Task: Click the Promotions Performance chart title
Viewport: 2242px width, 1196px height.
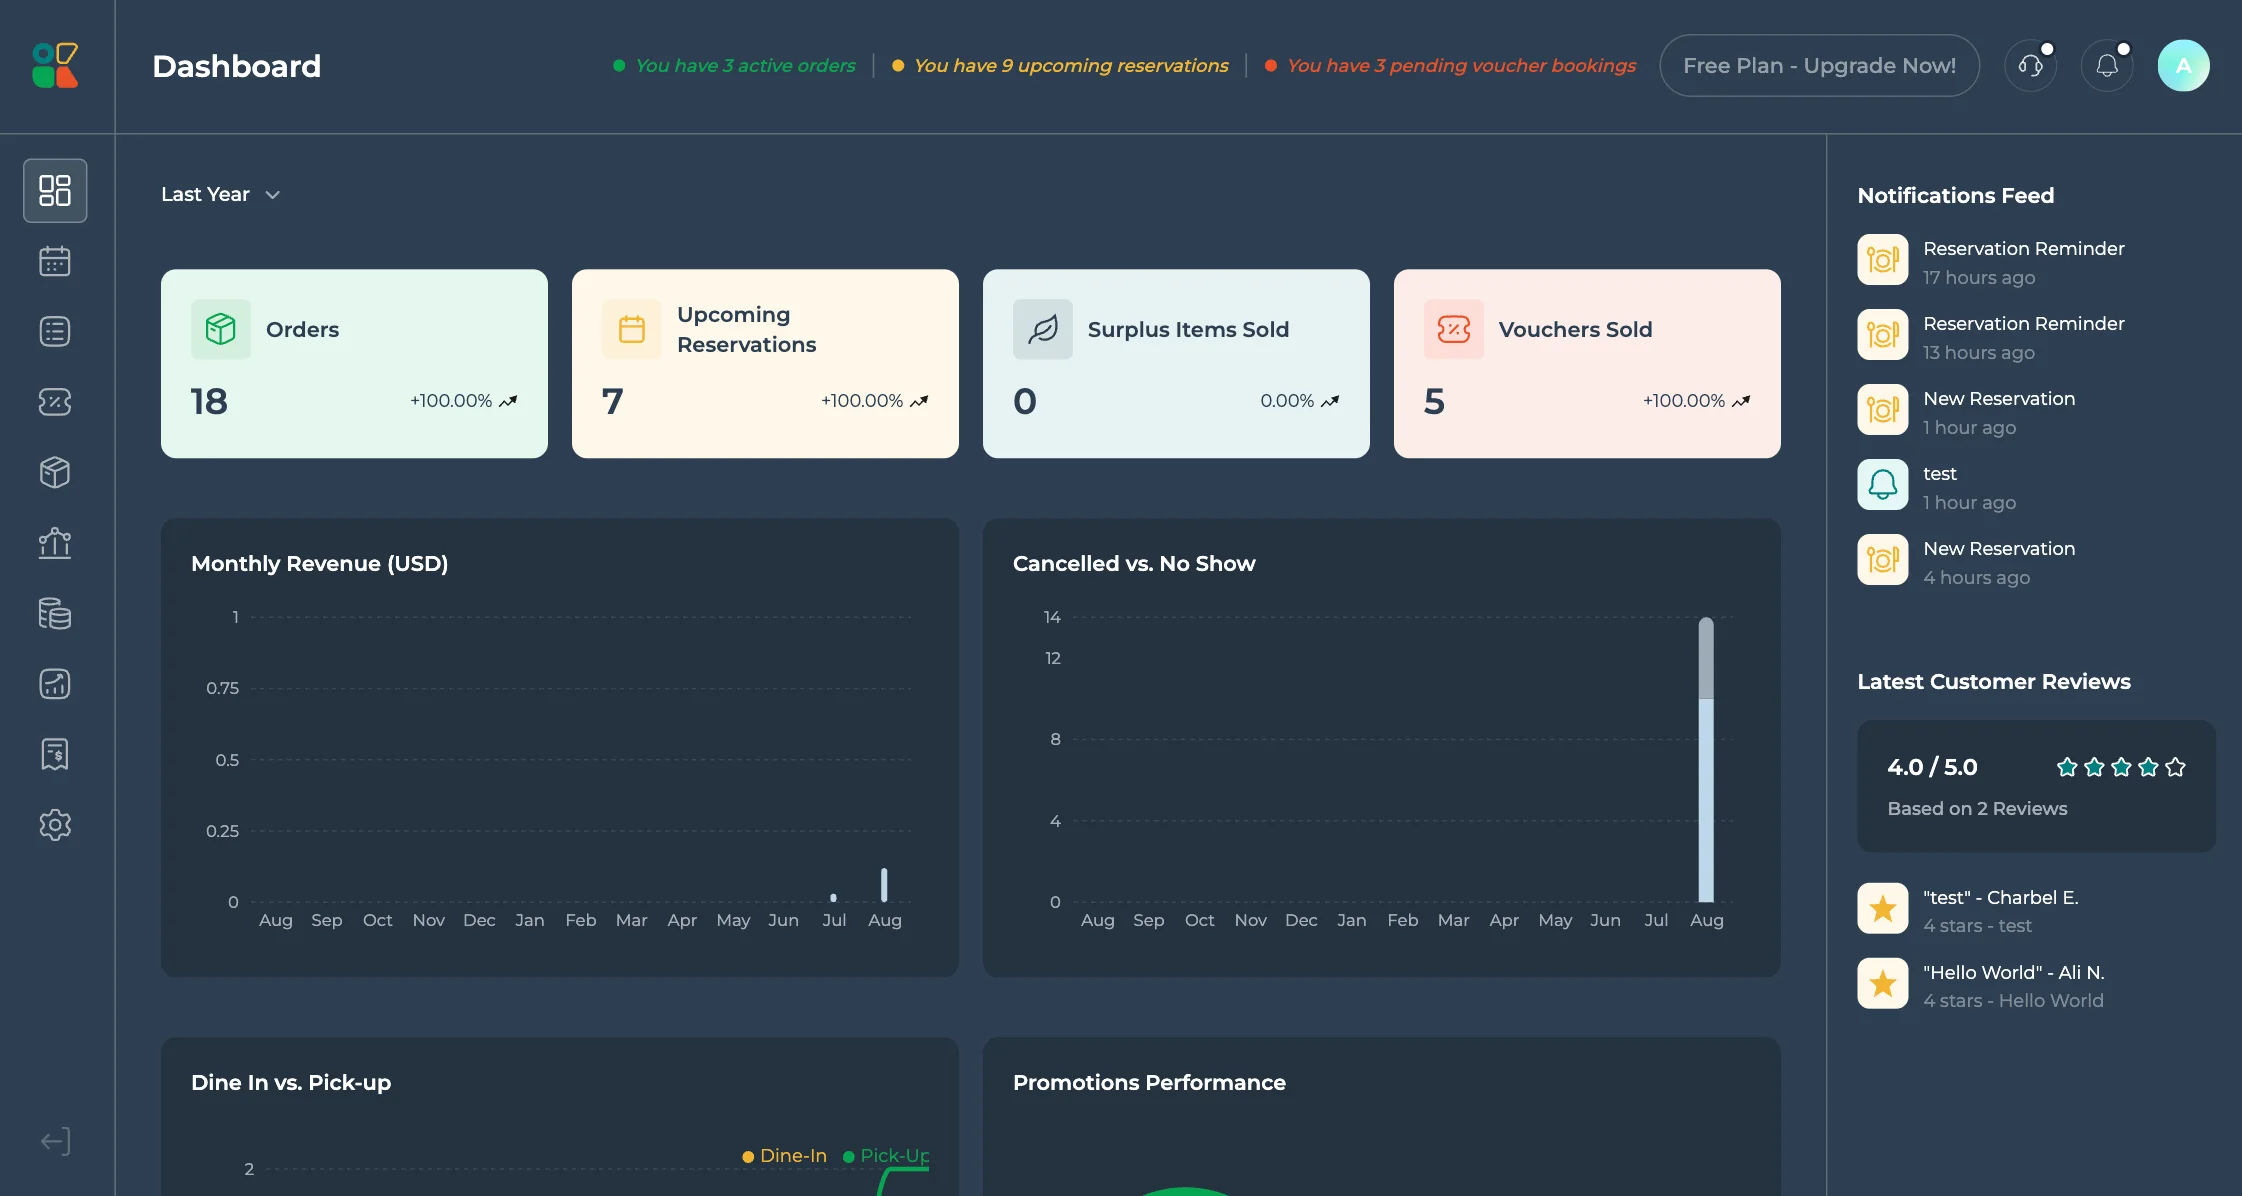Action: point(1149,1082)
